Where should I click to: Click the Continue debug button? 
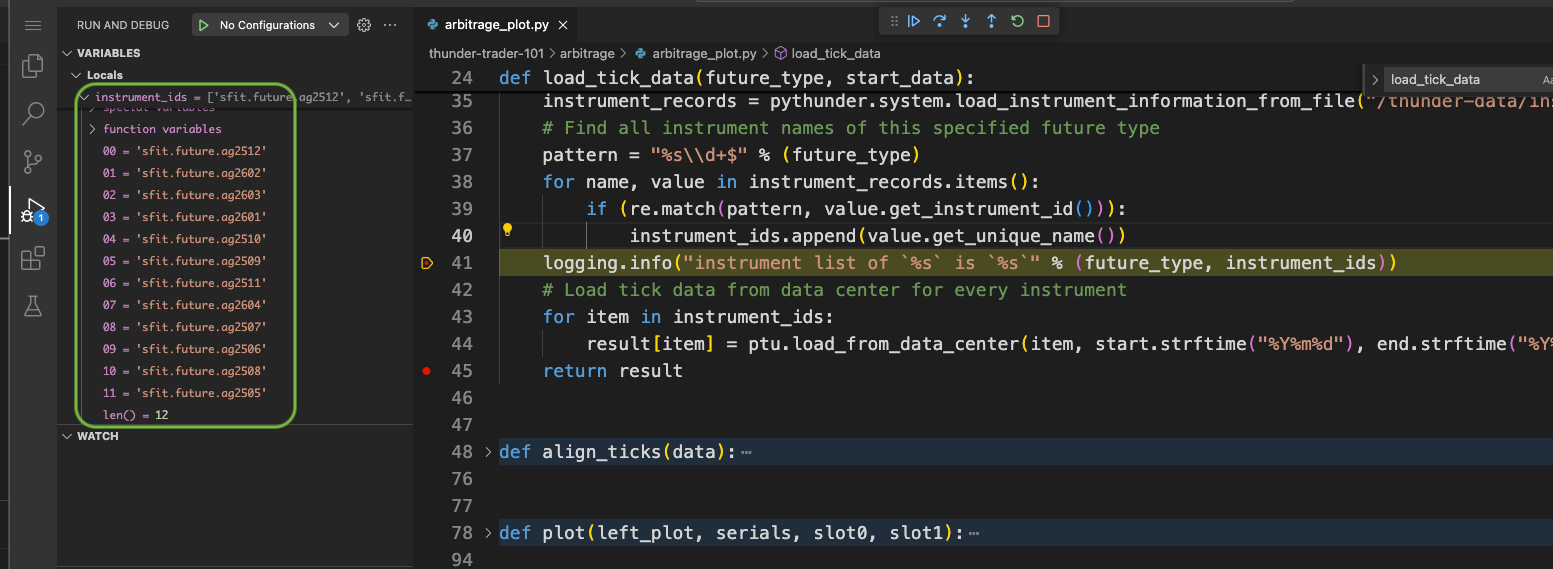914,21
